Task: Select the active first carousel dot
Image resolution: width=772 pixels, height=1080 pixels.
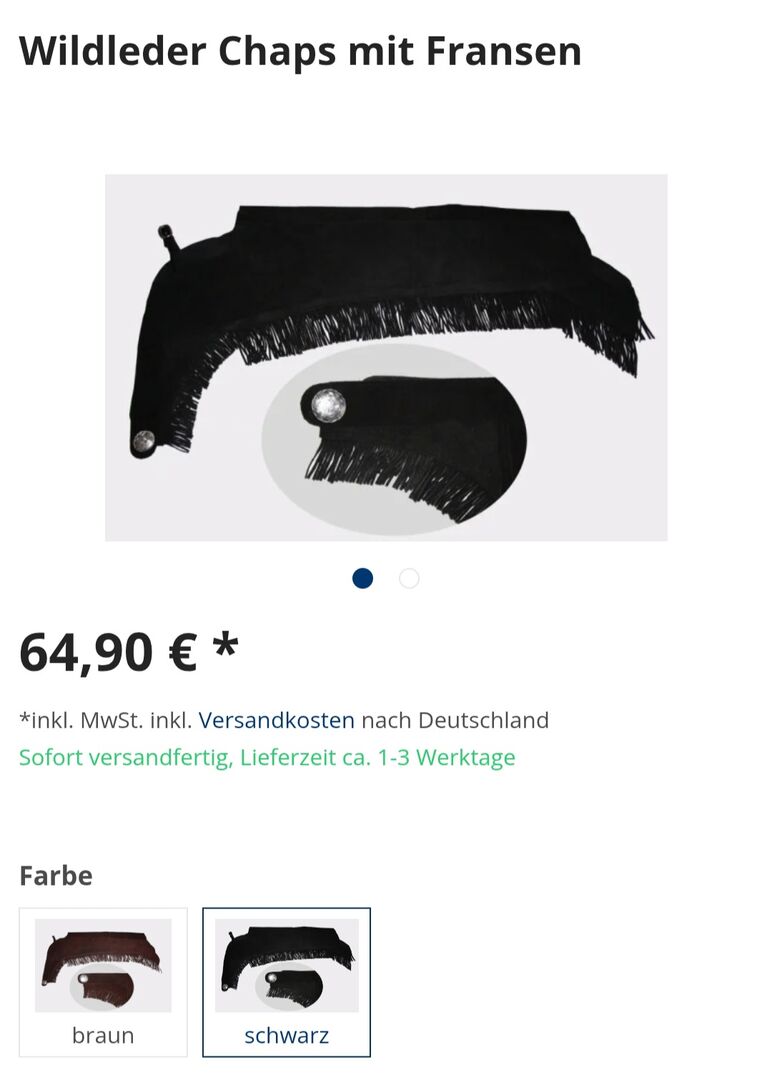Action: tap(363, 579)
